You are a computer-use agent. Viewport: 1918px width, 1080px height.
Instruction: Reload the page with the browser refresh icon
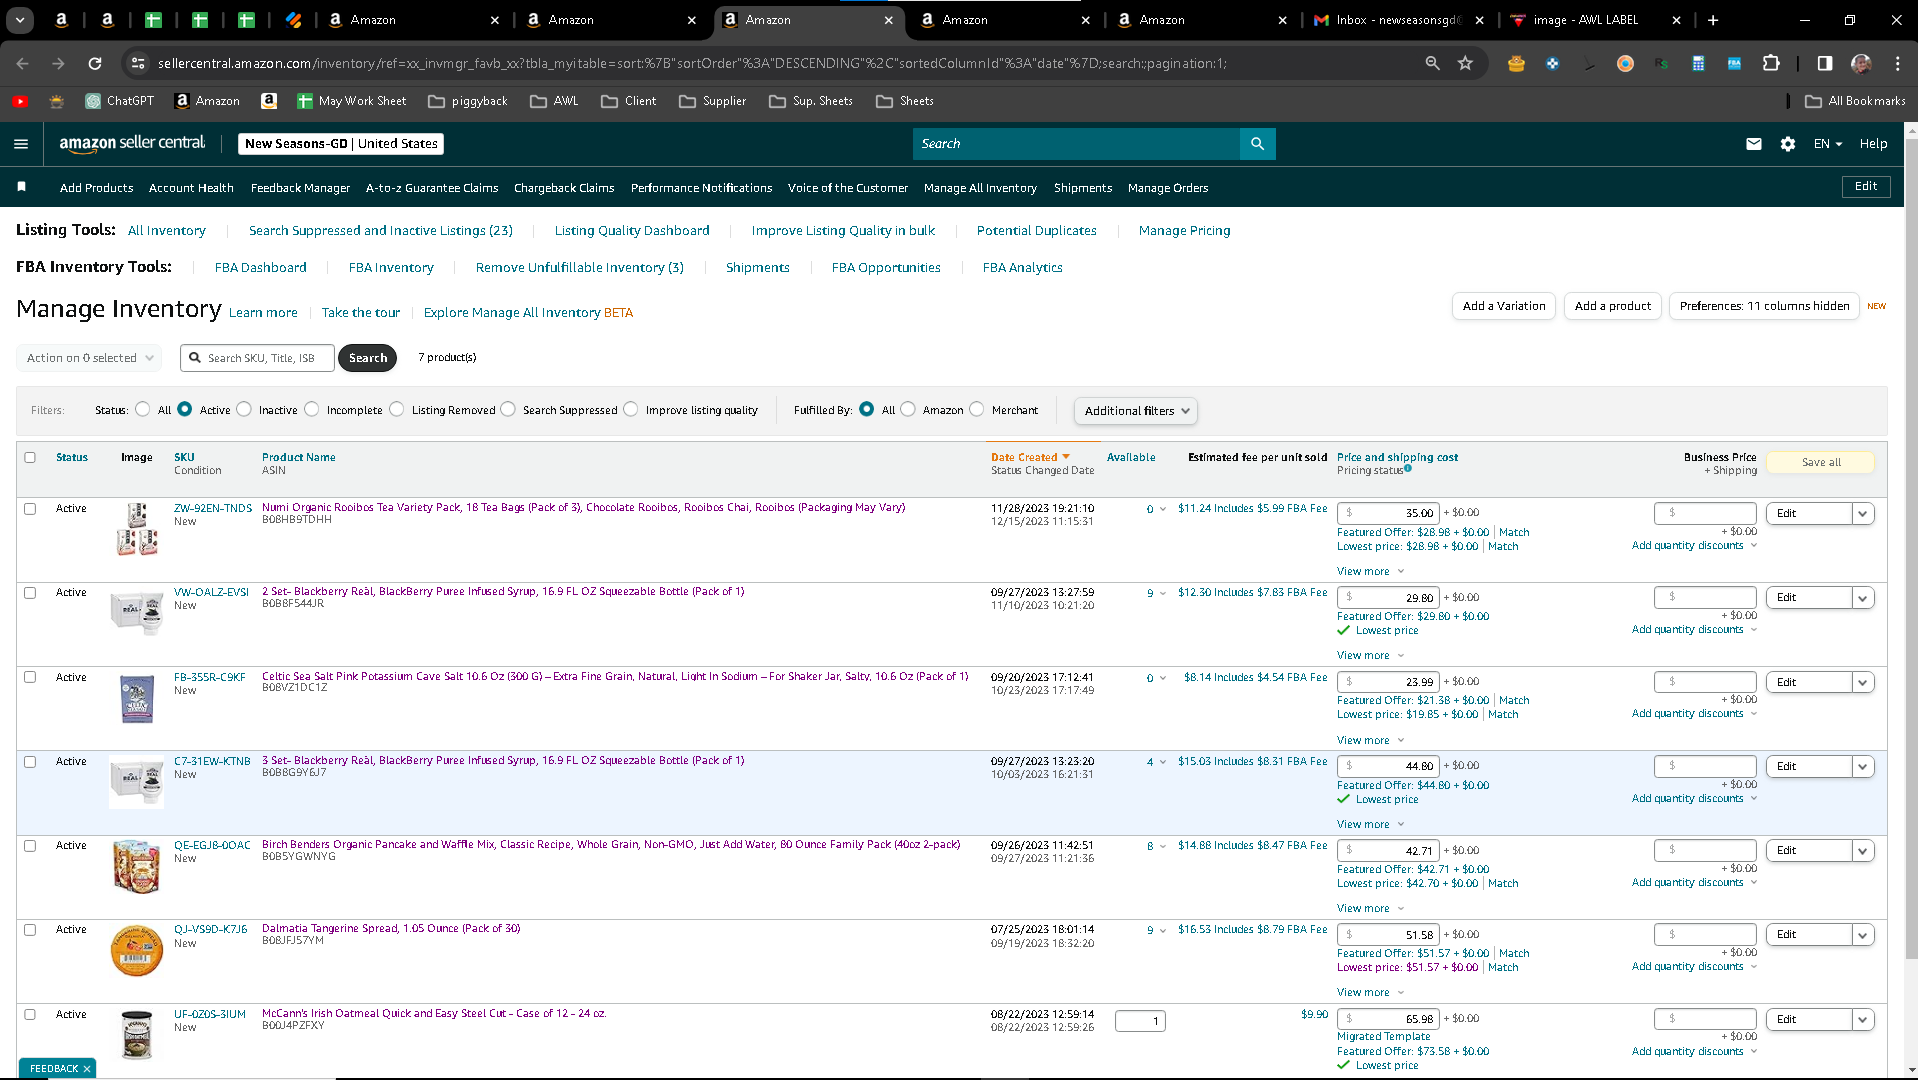pos(95,63)
